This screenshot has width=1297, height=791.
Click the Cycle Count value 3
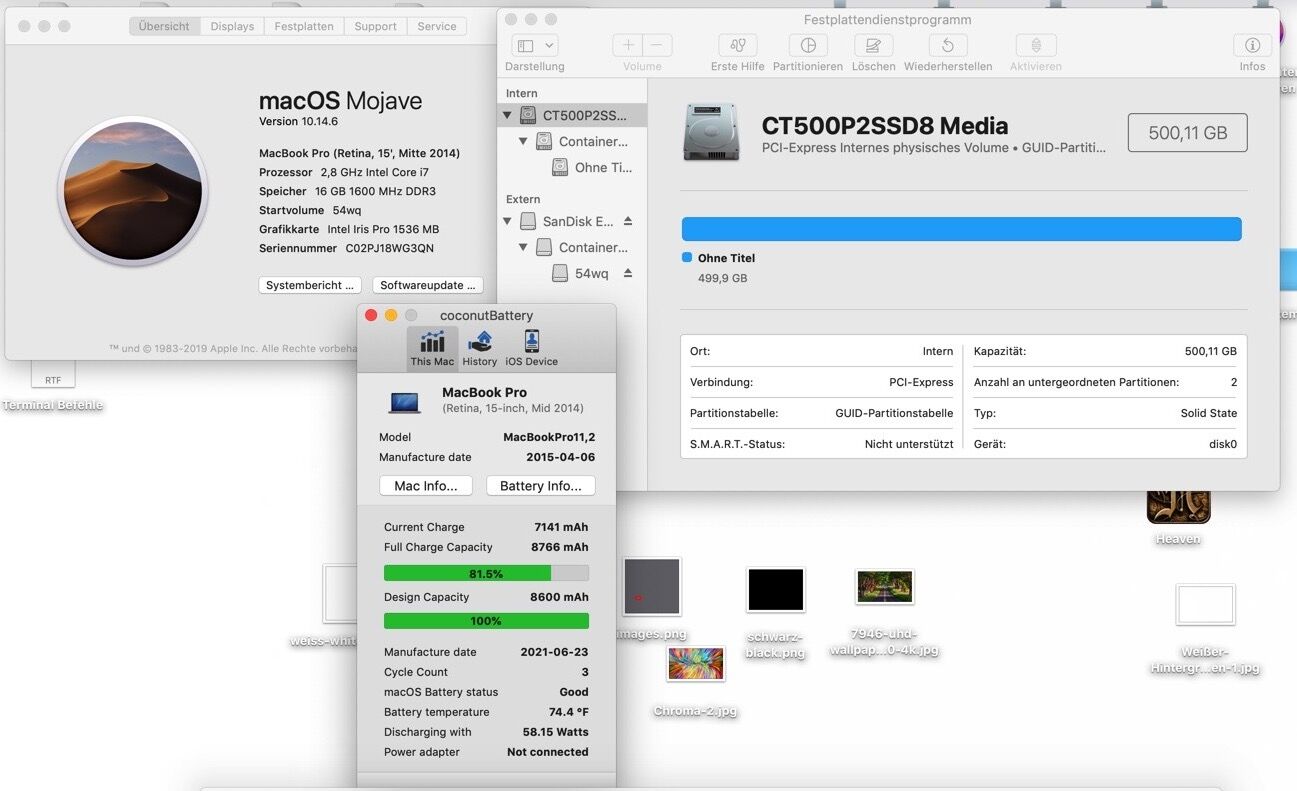point(585,672)
